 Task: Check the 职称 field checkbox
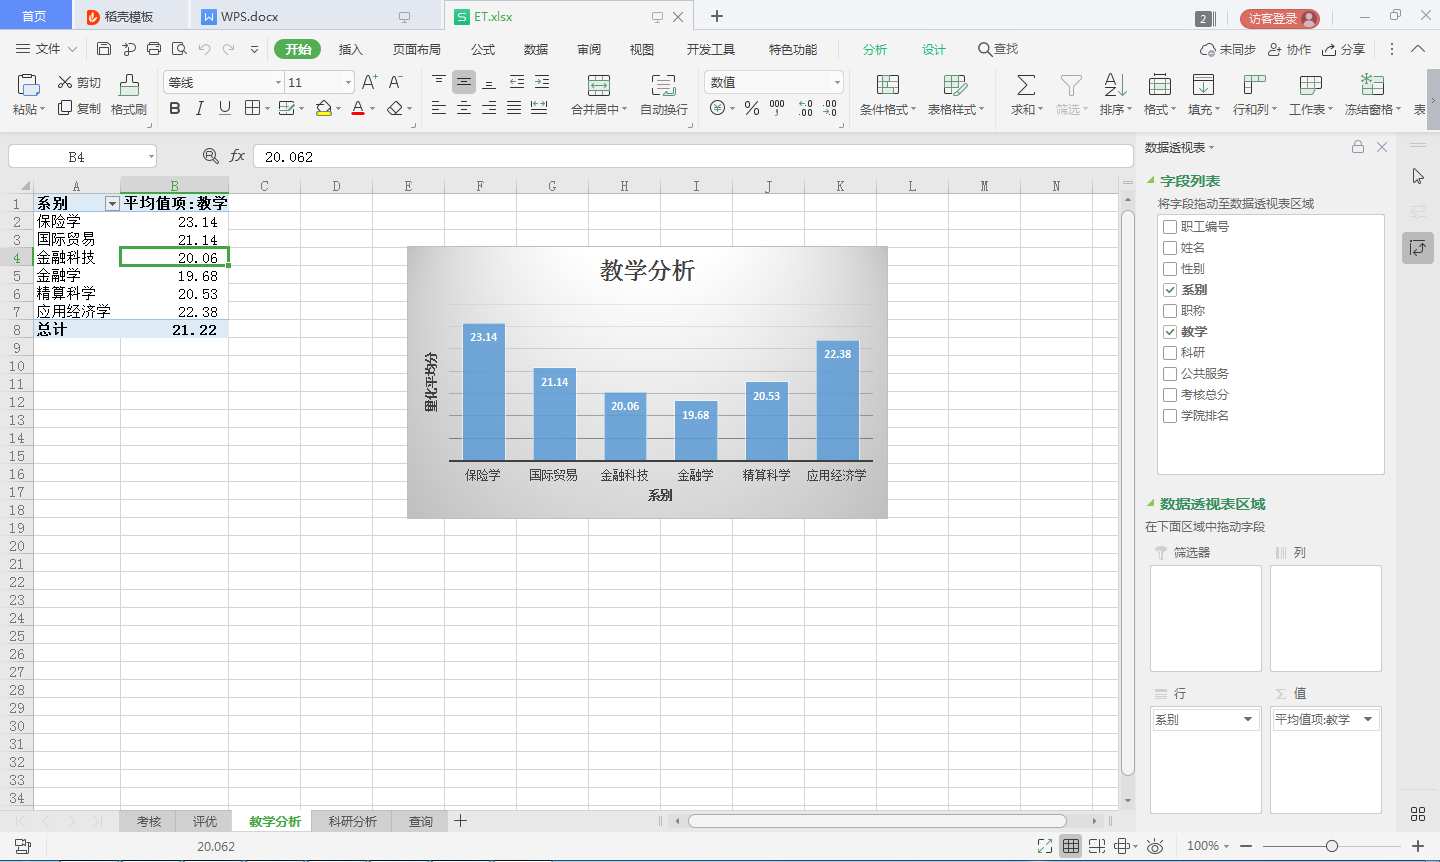pos(1170,311)
